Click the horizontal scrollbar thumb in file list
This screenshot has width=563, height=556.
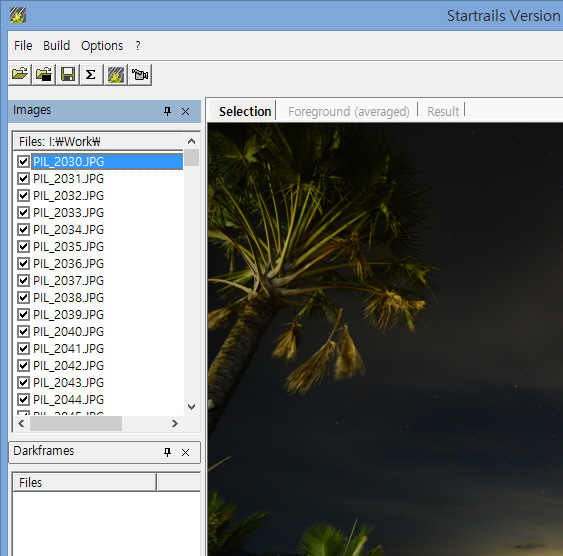click(x=76, y=424)
